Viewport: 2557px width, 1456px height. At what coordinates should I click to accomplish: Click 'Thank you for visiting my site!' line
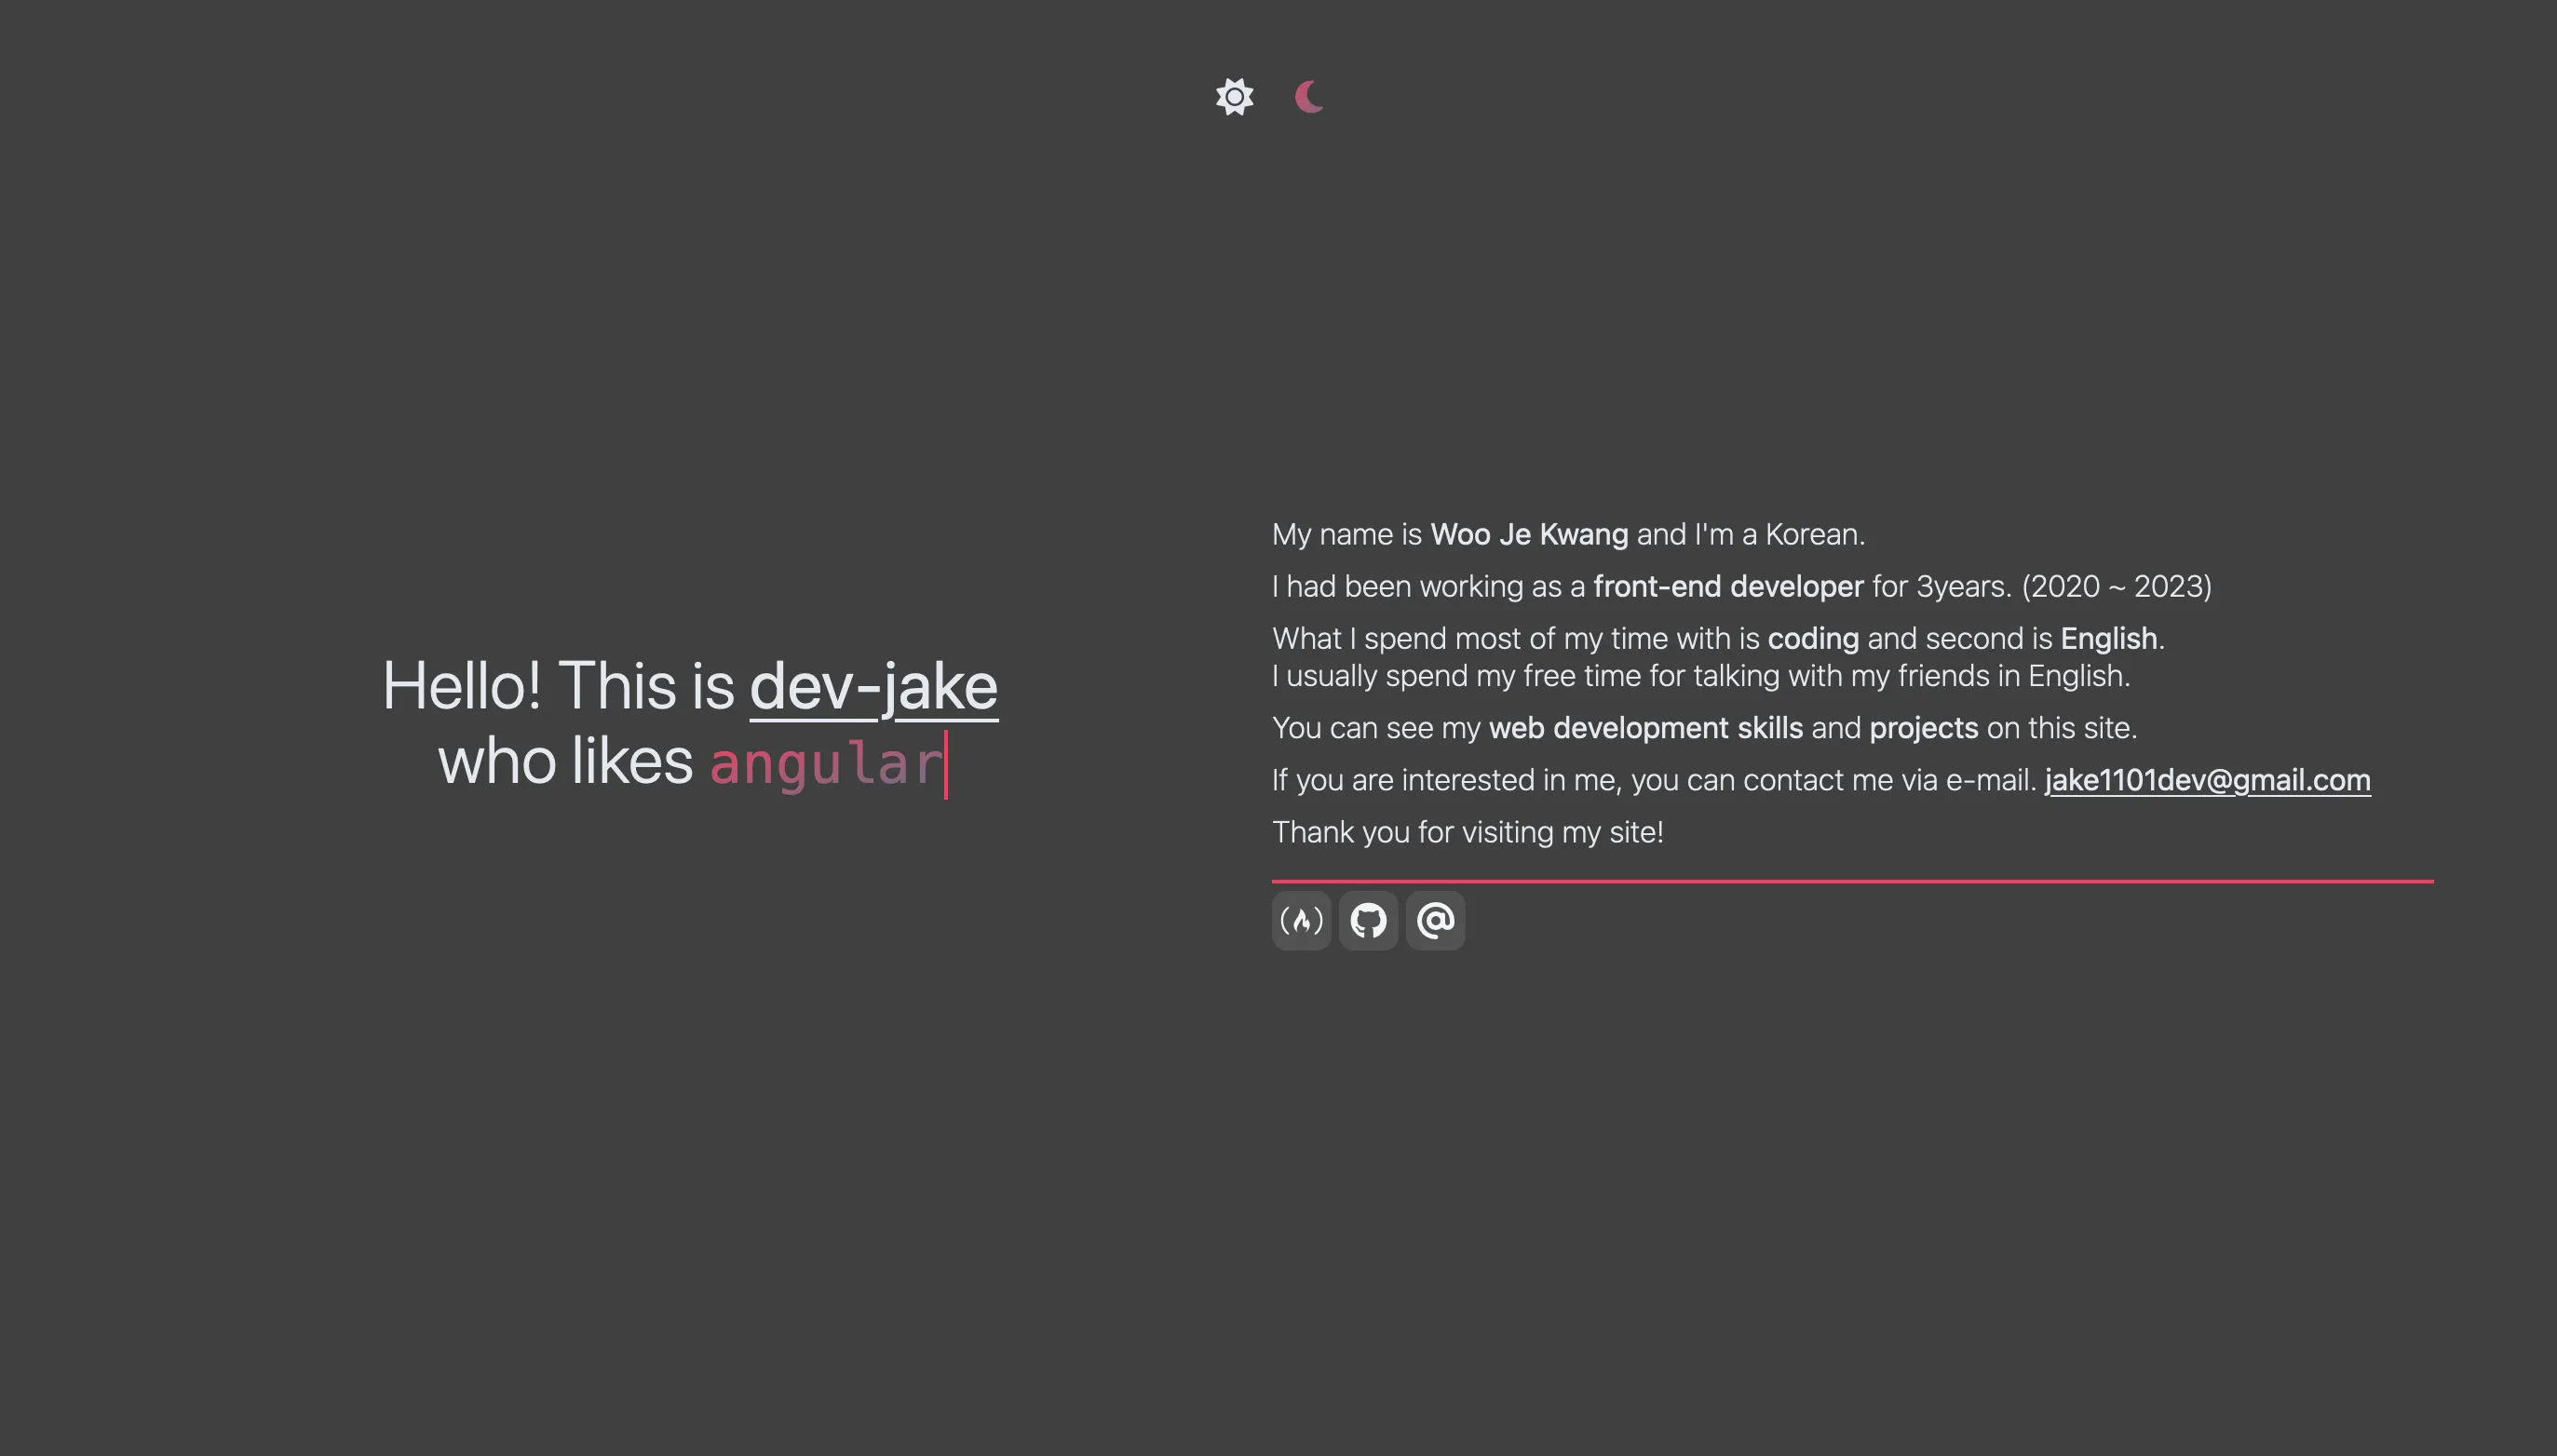click(x=1467, y=832)
